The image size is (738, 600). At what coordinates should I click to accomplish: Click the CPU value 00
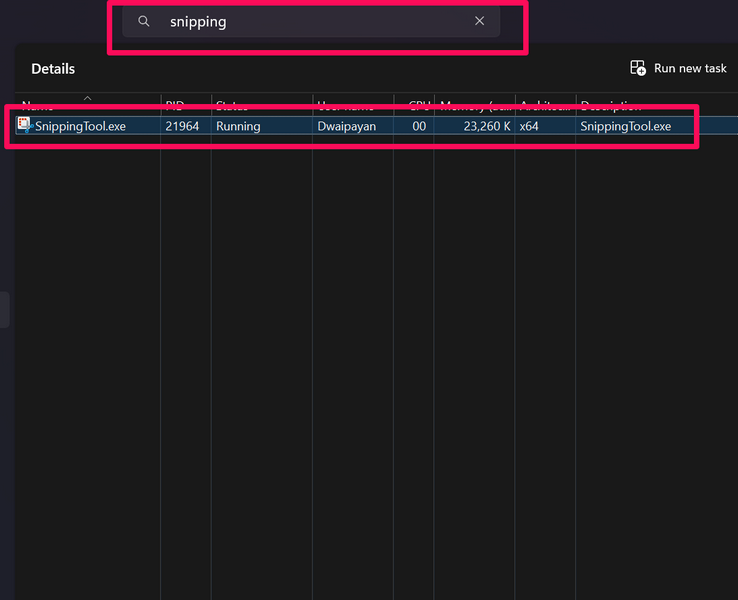[419, 126]
